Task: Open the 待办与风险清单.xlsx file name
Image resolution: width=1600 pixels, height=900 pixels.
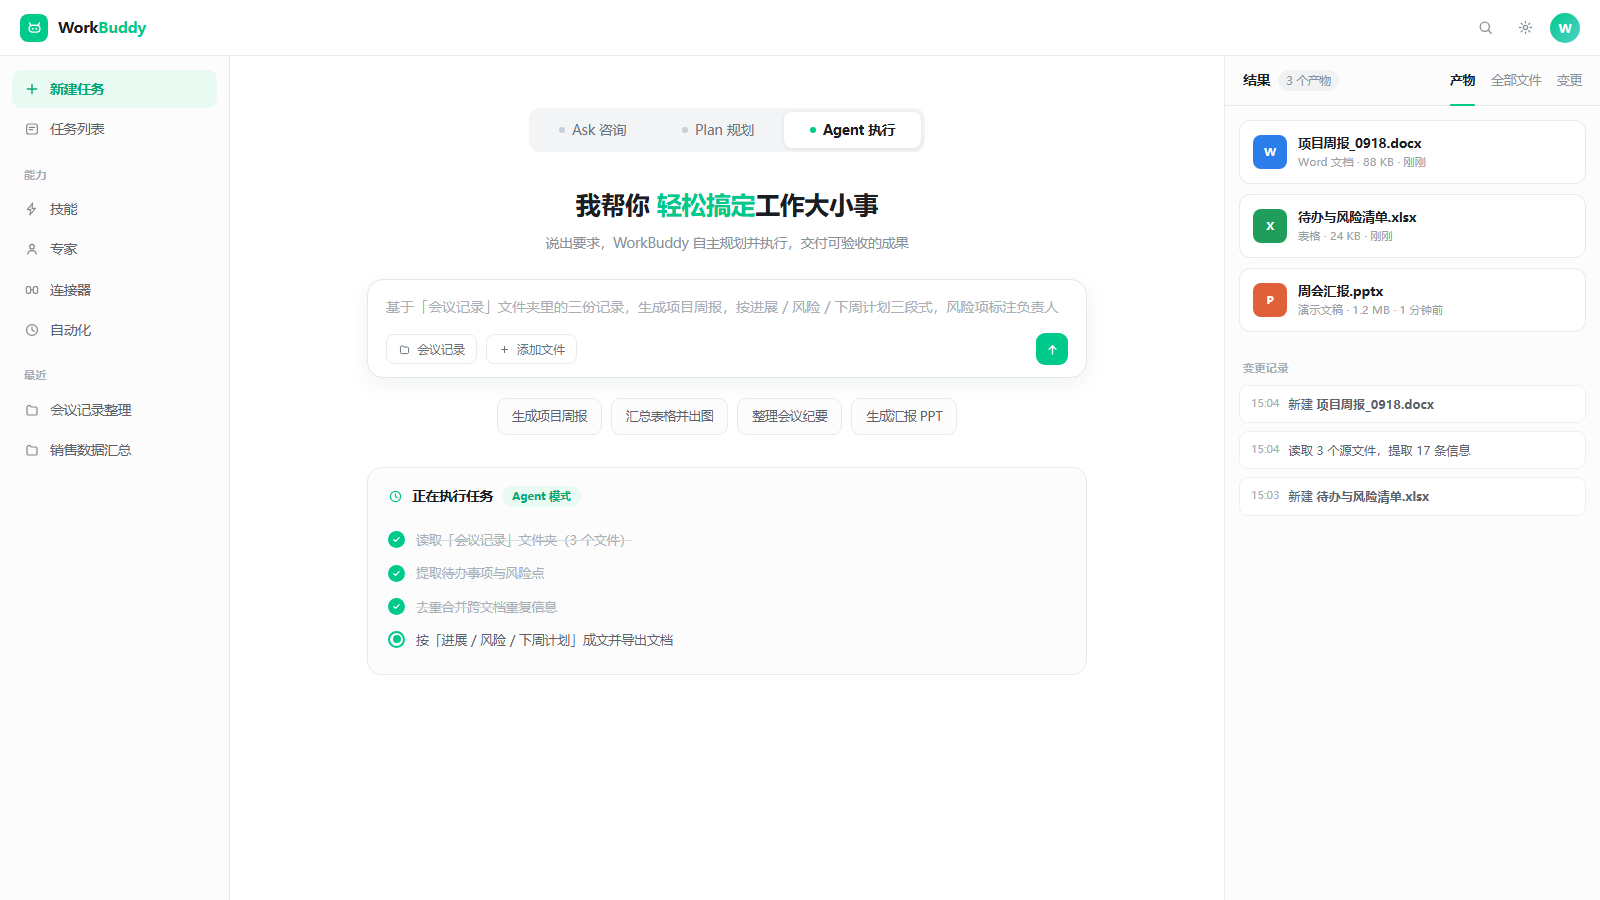Action: (1357, 217)
